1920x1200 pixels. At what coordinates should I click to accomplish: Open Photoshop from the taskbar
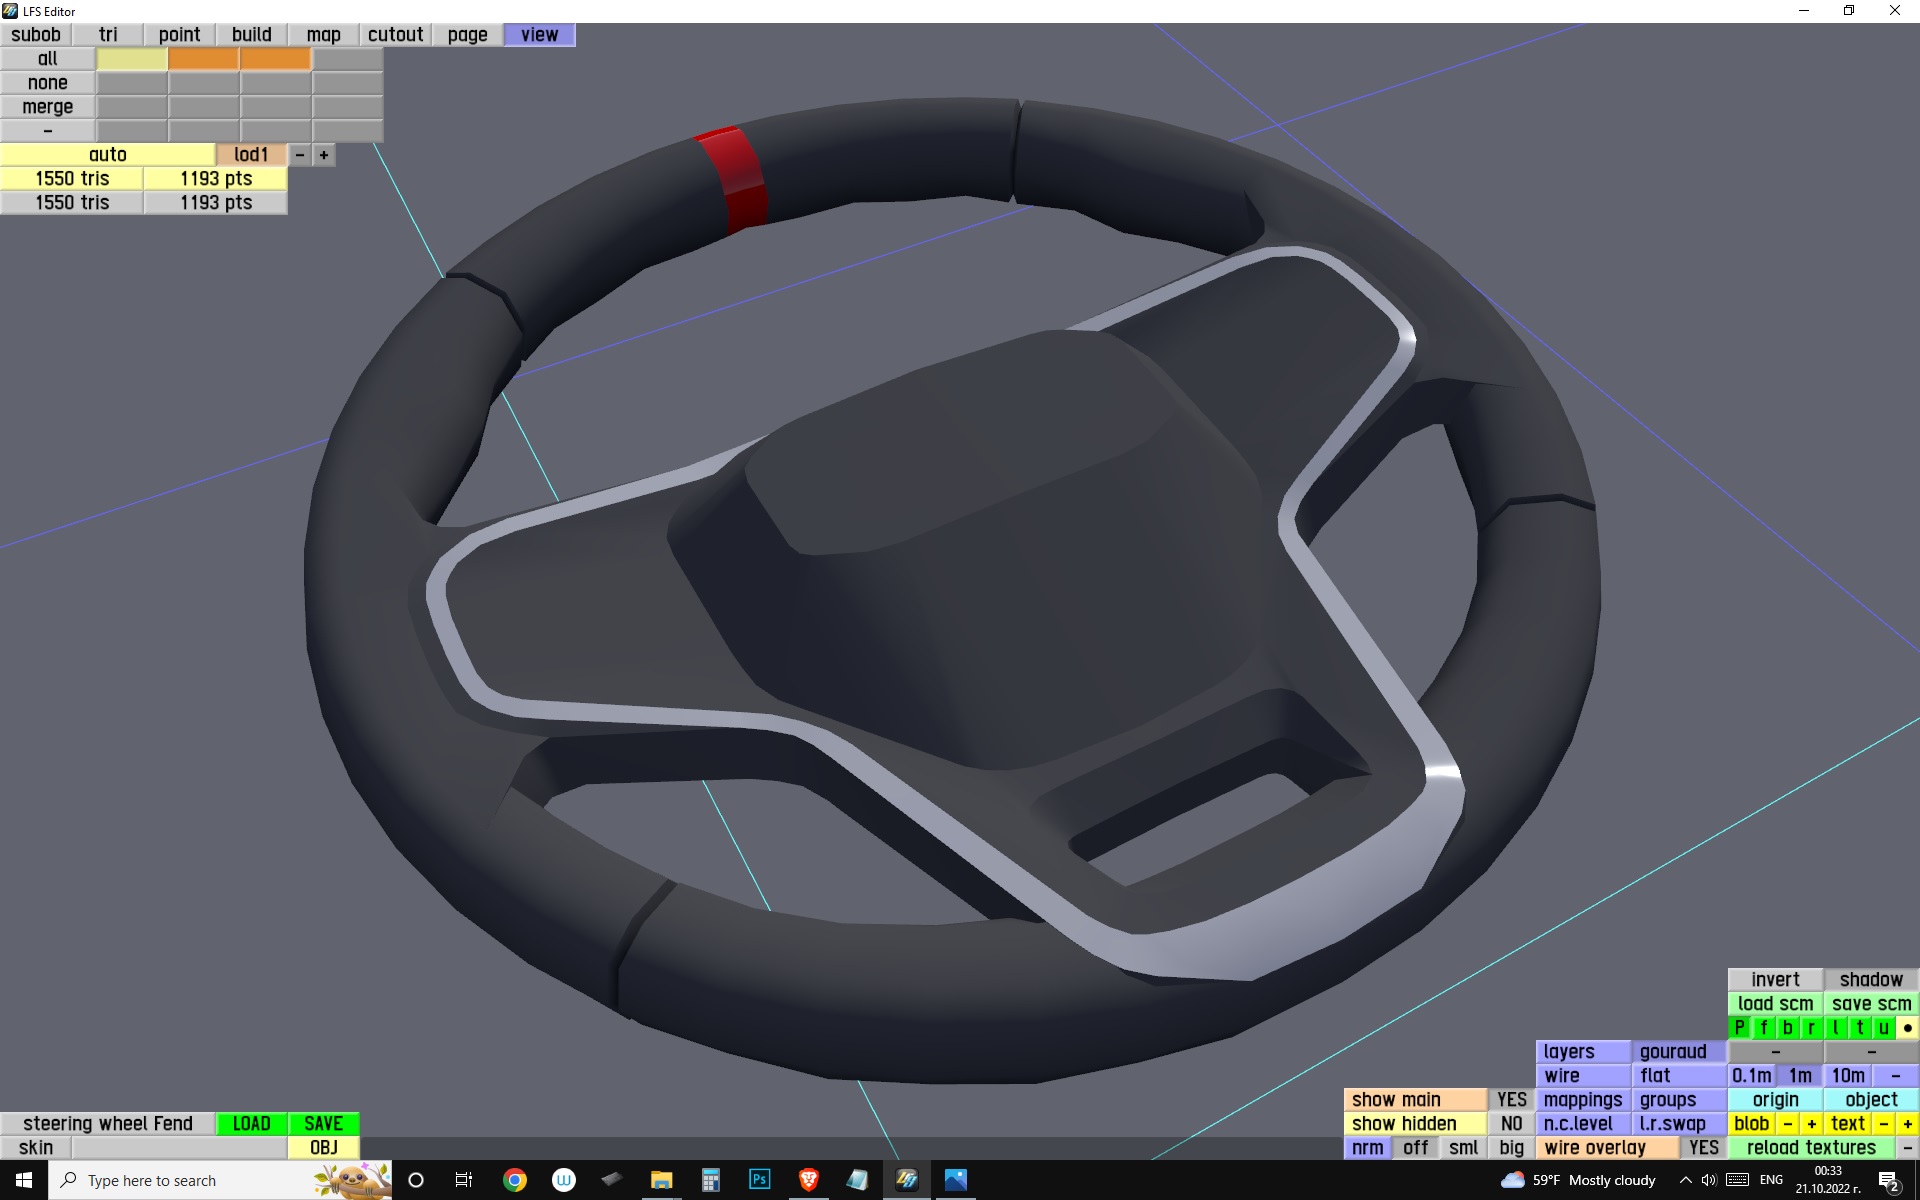759,1180
